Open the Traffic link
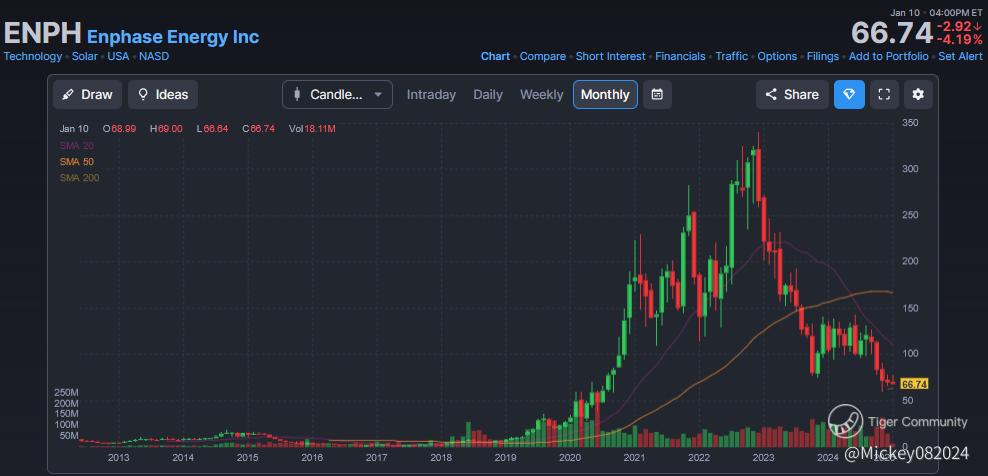Image resolution: width=988 pixels, height=476 pixels. 732,56
